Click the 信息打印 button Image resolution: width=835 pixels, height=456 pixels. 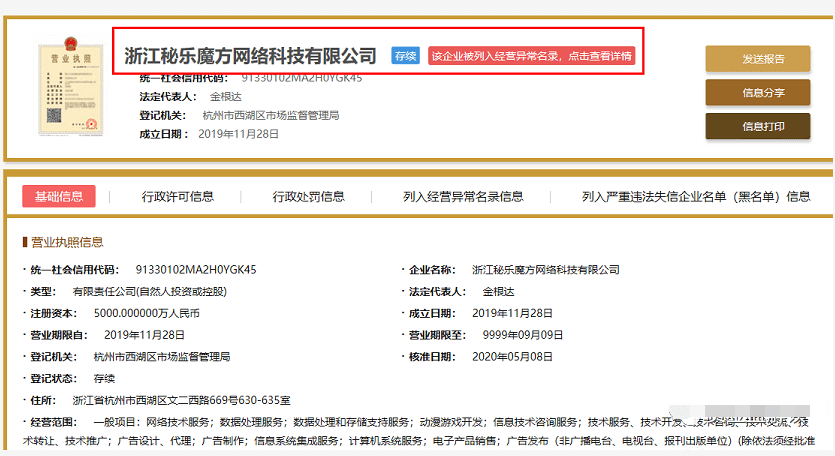pos(763,126)
